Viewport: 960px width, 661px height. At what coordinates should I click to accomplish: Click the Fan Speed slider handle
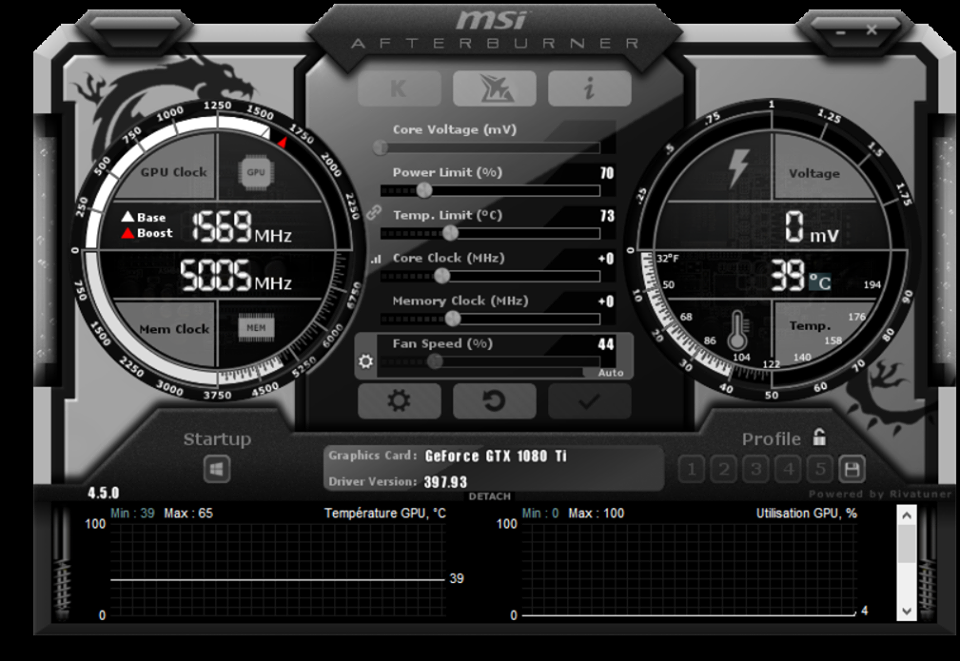pyautogui.click(x=435, y=361)
